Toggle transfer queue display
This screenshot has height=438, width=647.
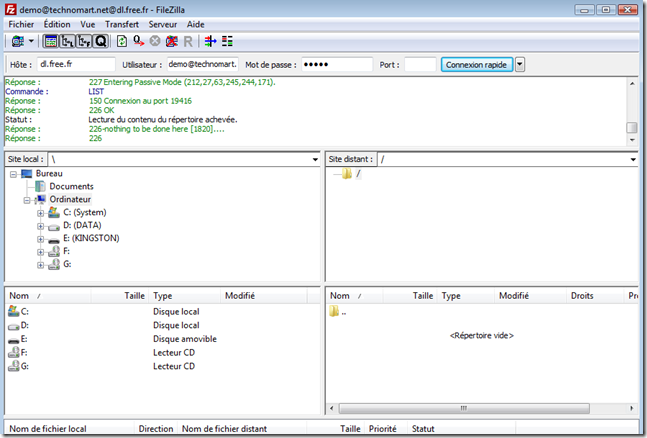coord(100,41)
